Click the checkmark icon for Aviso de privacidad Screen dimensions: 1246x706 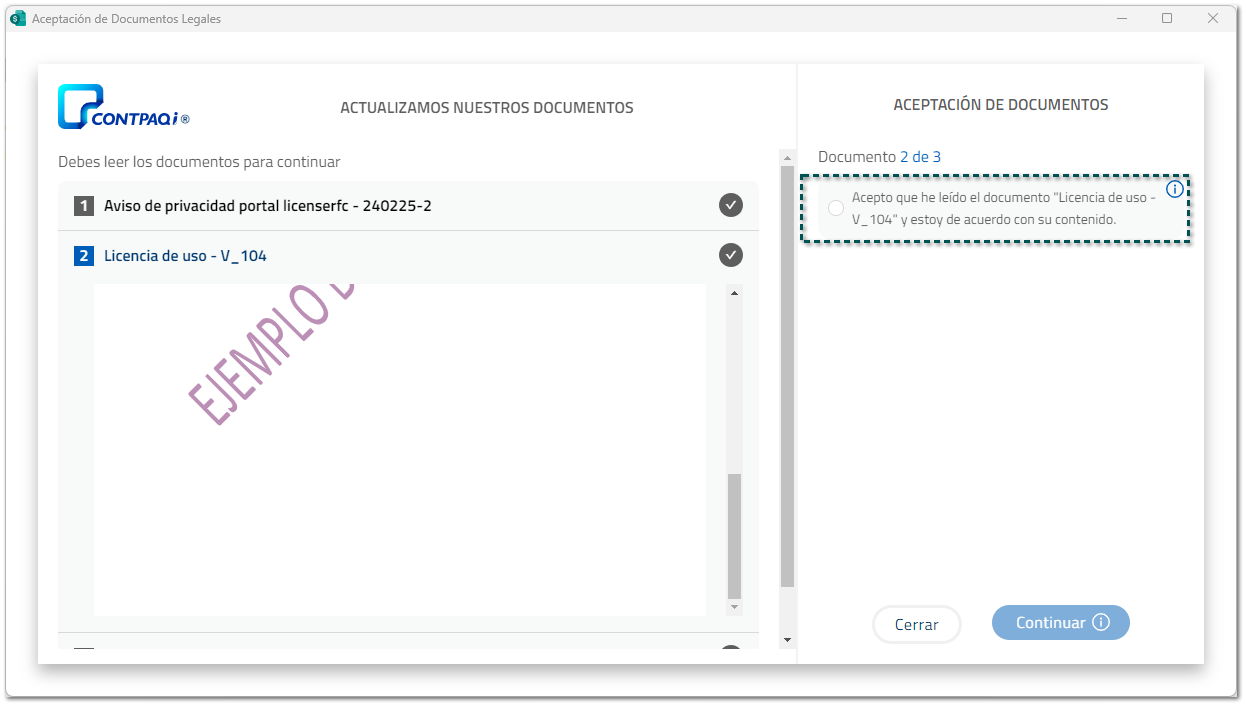(731, 205)
